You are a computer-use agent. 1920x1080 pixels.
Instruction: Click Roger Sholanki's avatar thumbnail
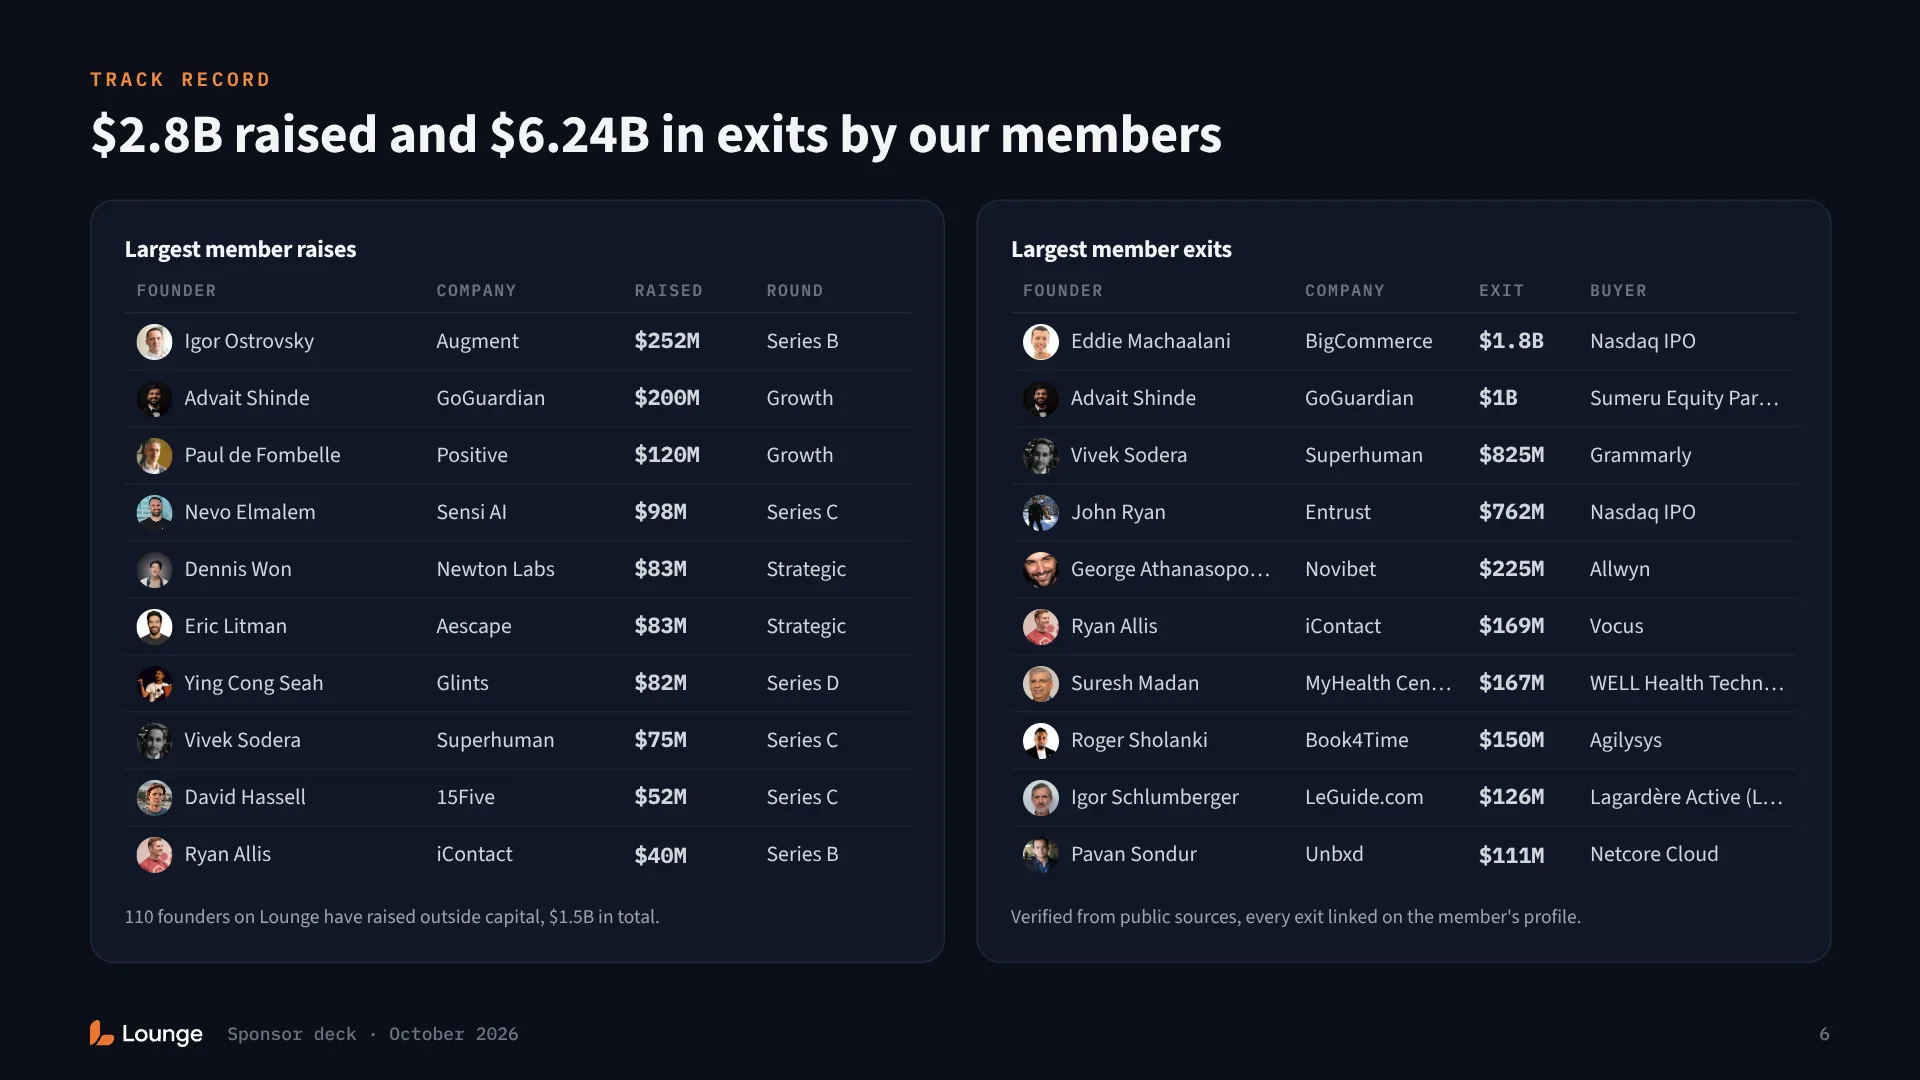click(x=1041, y=741)
